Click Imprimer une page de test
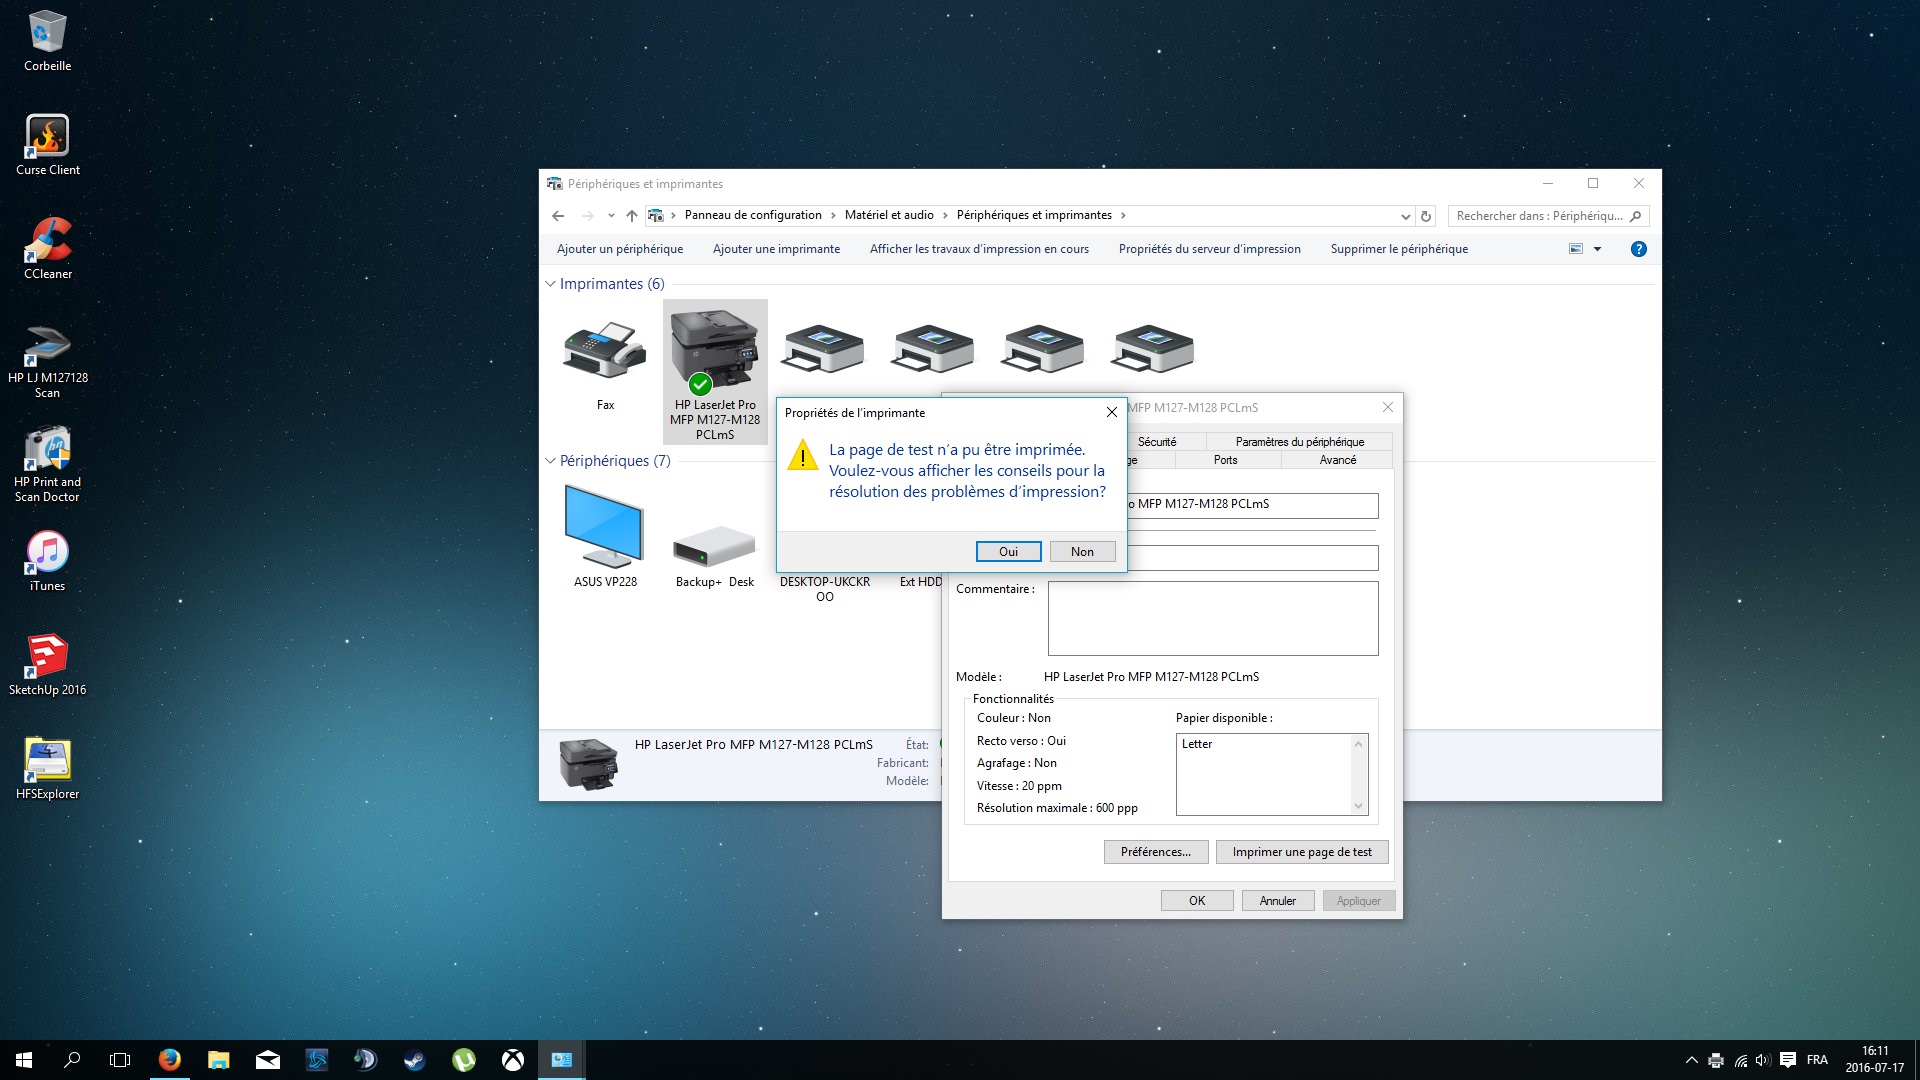 [x=1301, y=852]
